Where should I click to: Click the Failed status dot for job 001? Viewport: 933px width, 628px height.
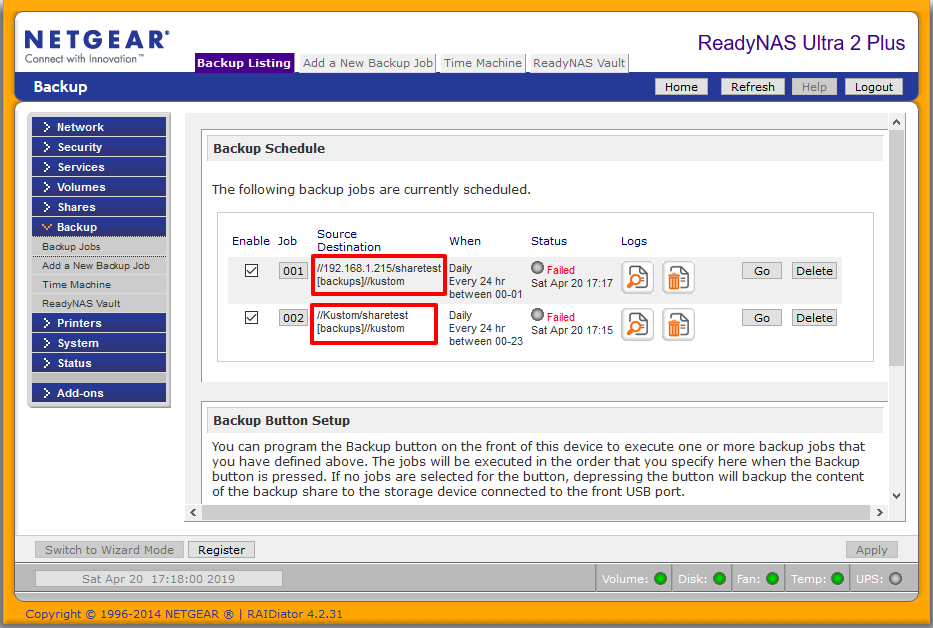pyautogui.click(x=536, y=268)
